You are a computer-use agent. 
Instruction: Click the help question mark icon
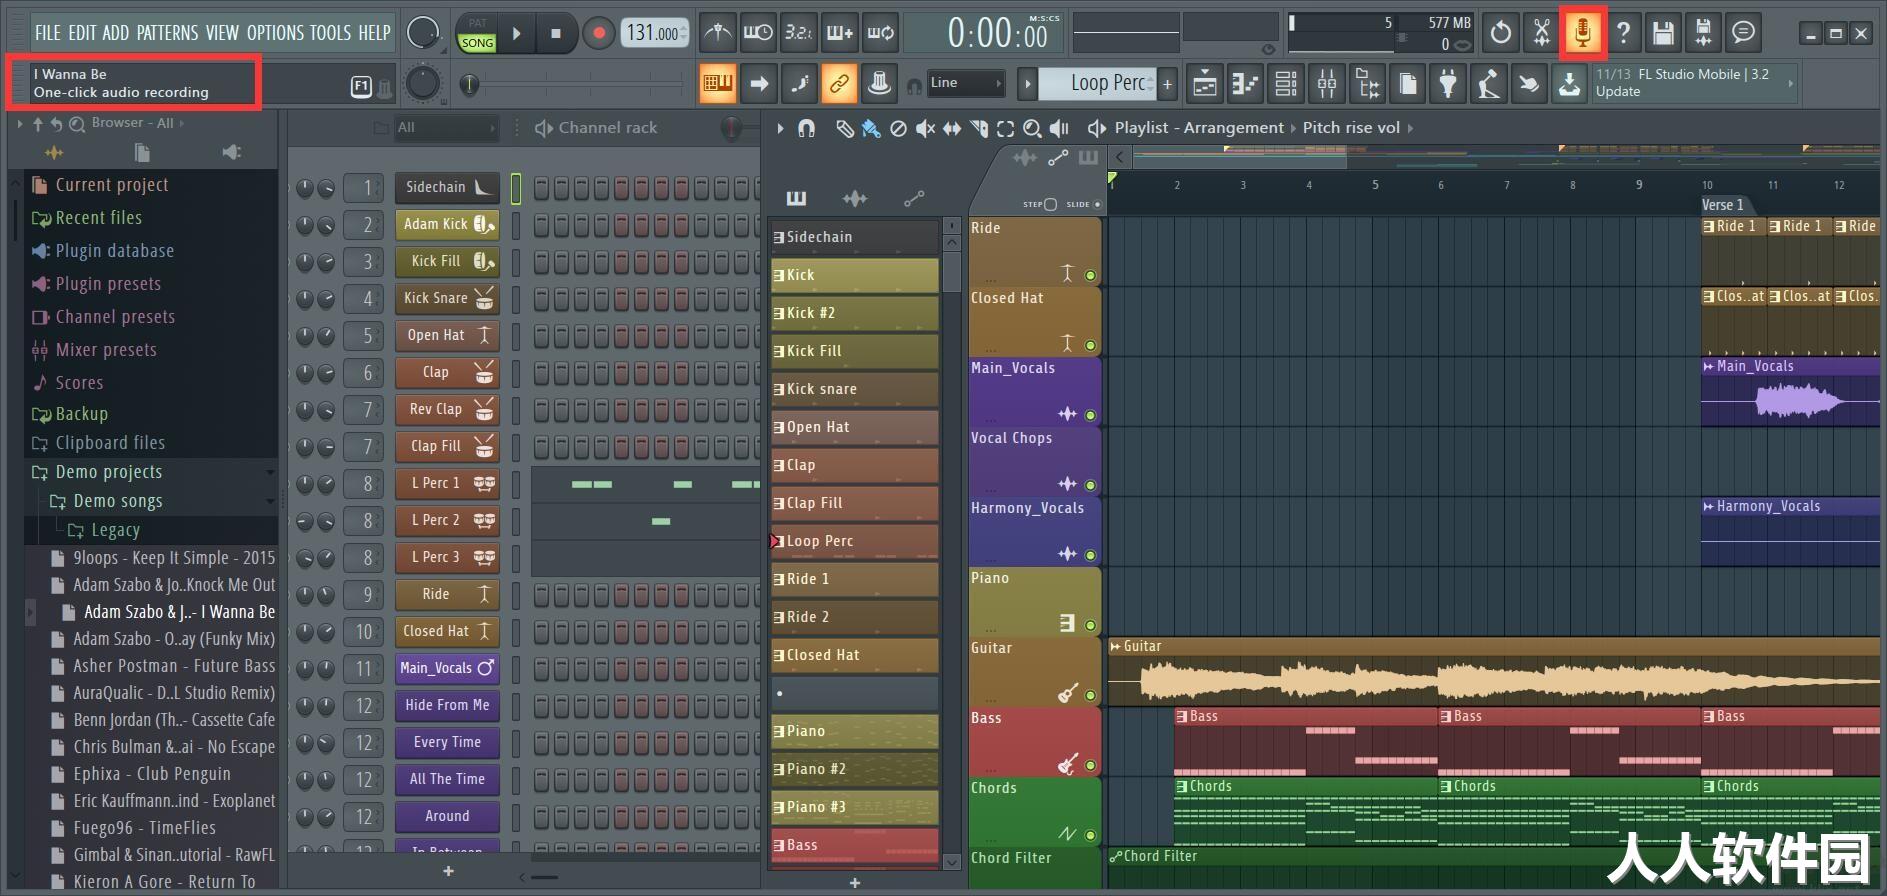(1623, 33)
